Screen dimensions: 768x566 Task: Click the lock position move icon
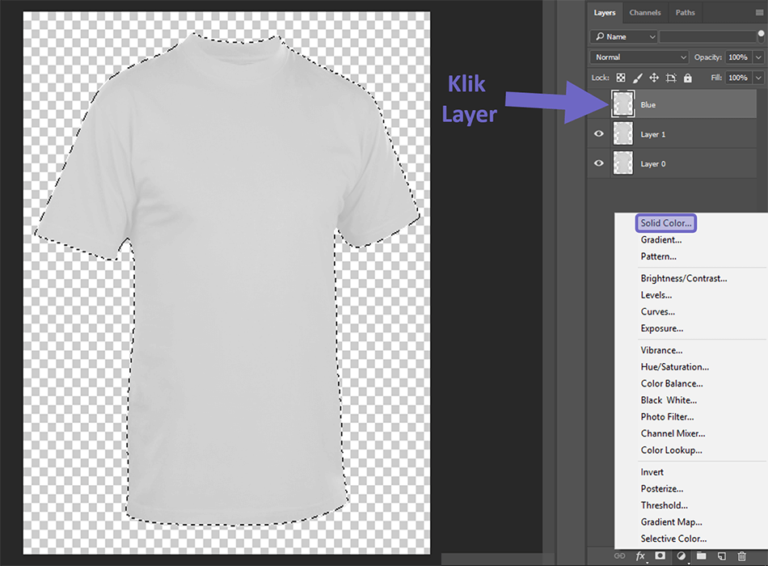[x=654, y=78]
